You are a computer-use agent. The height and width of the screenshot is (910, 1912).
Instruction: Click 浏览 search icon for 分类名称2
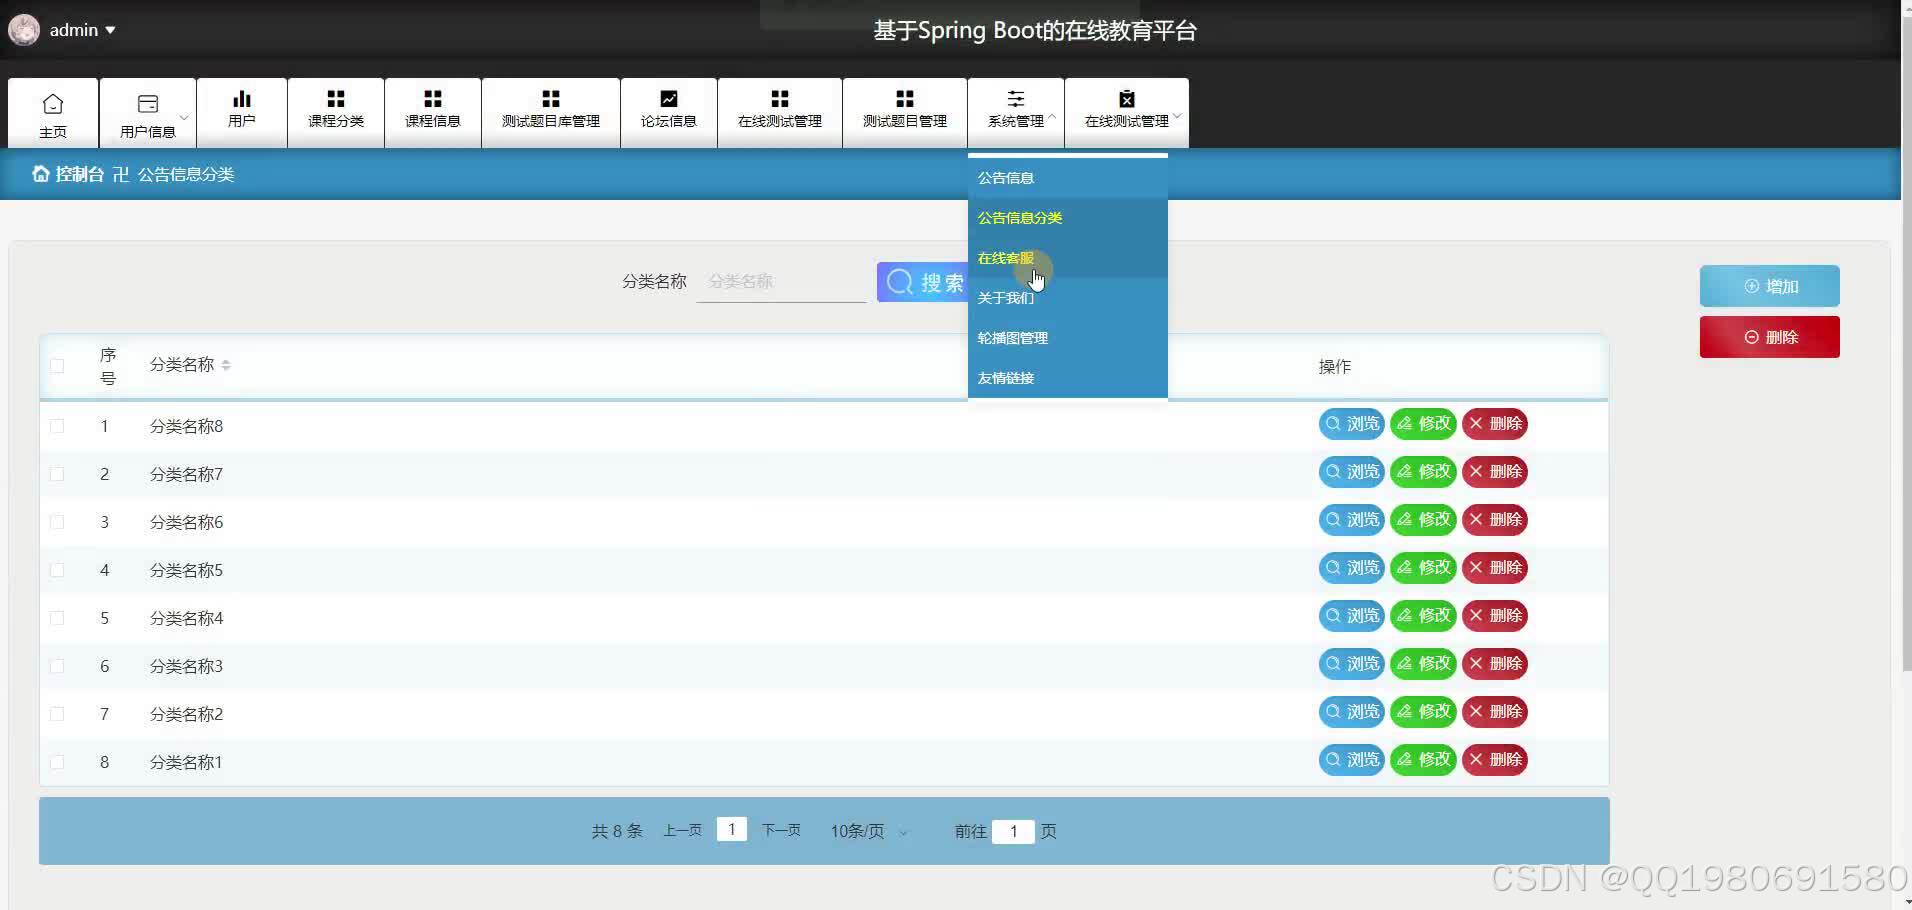click(x=1333, y=712)
